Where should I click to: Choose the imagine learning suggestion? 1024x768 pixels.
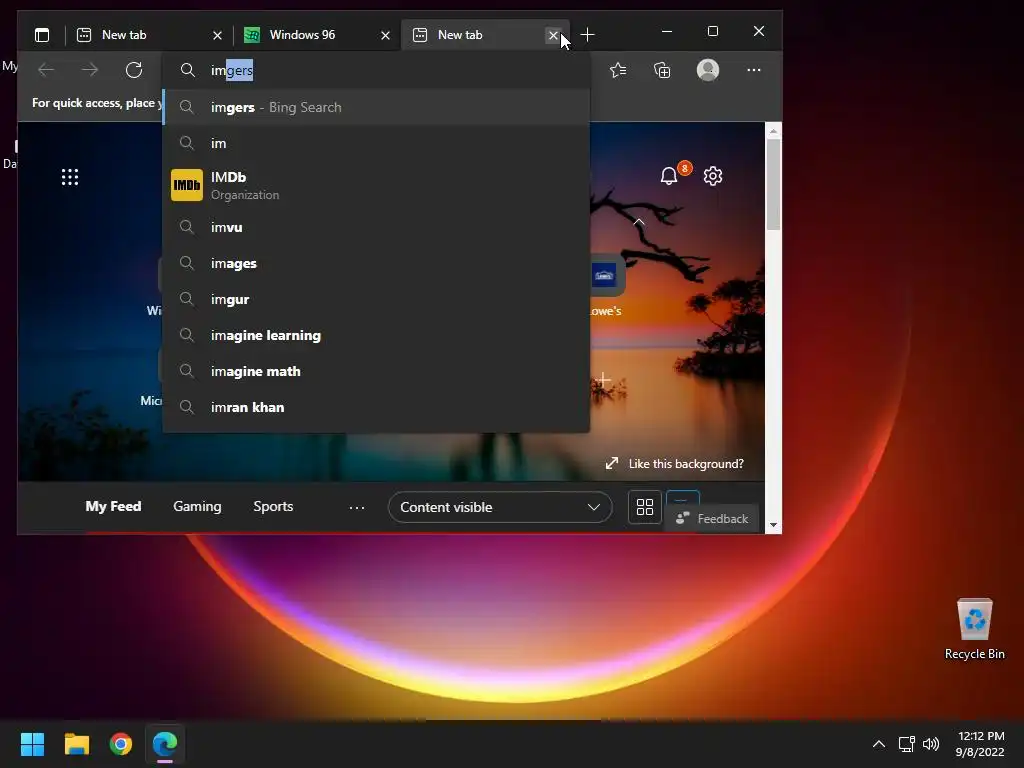pyautogui.click(x=376, y=335)
